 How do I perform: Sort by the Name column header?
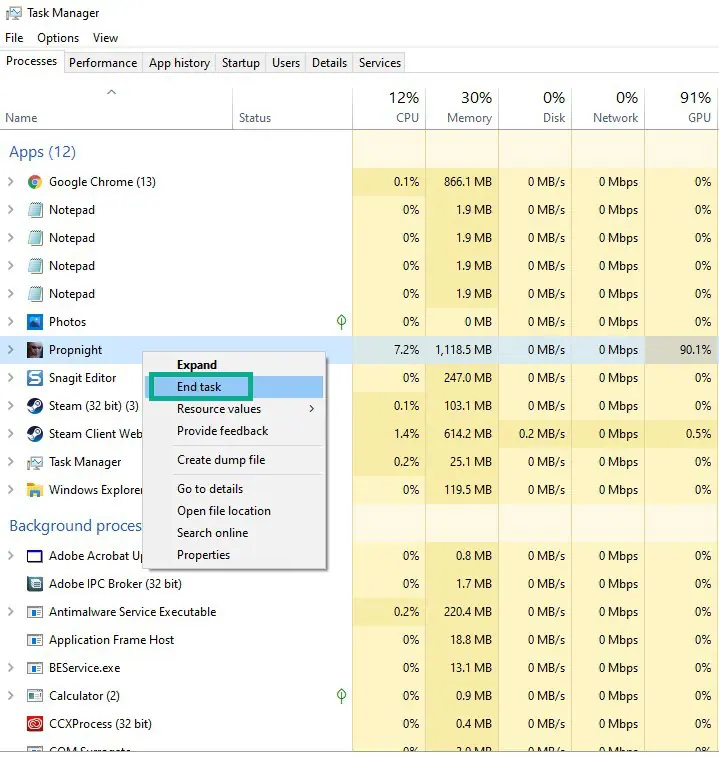tap(116, 109)
